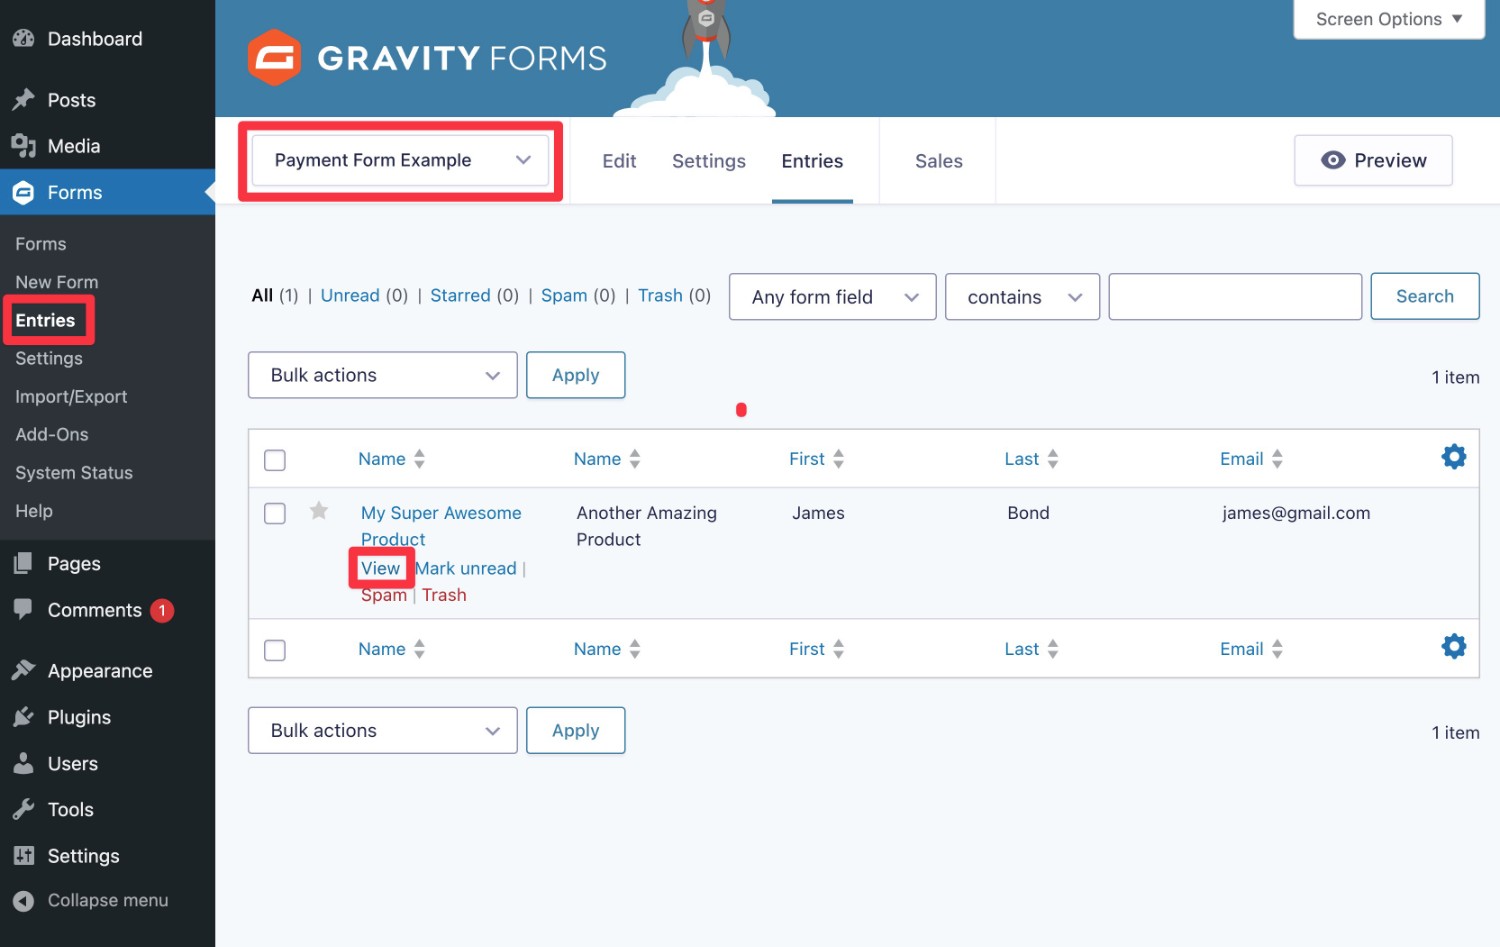Tick the bottom select-all checkbox
Screen dimensions: 1500x947
point(274,649)
